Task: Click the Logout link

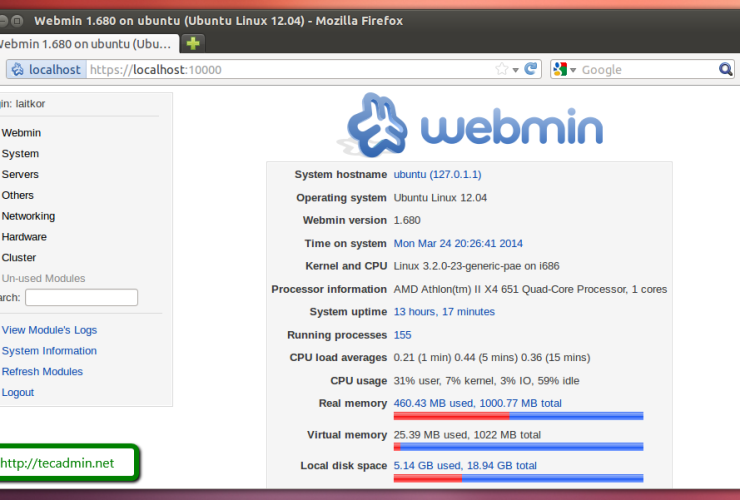Action: (18, 392)
